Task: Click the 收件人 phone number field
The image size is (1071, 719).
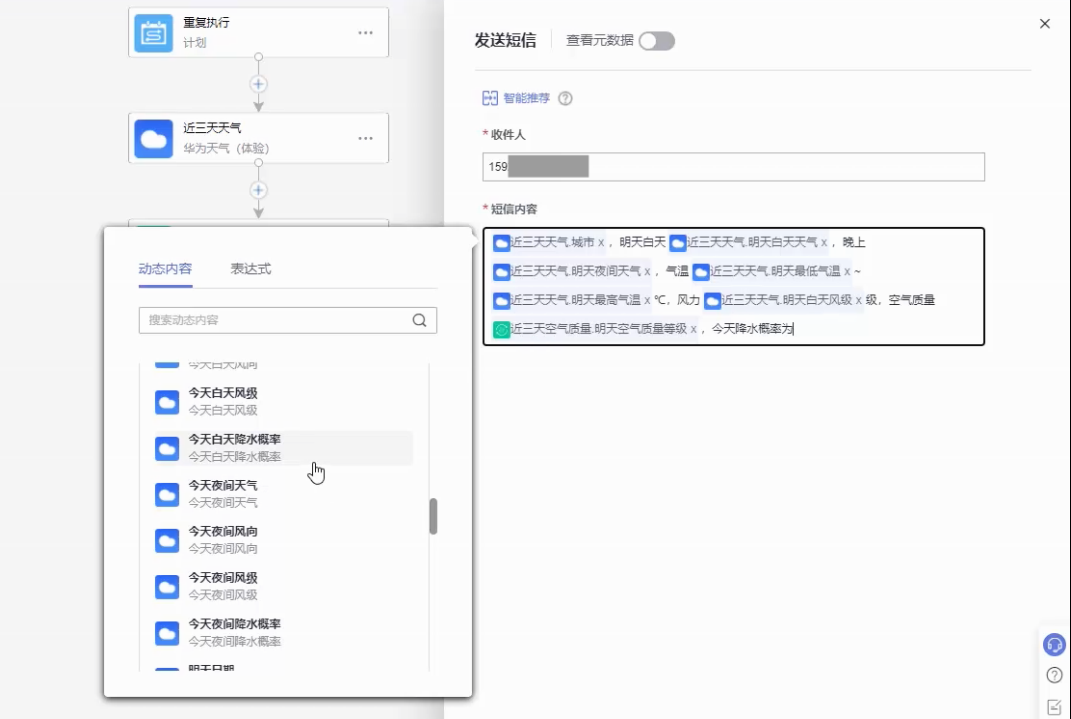Action: [734, 167]
